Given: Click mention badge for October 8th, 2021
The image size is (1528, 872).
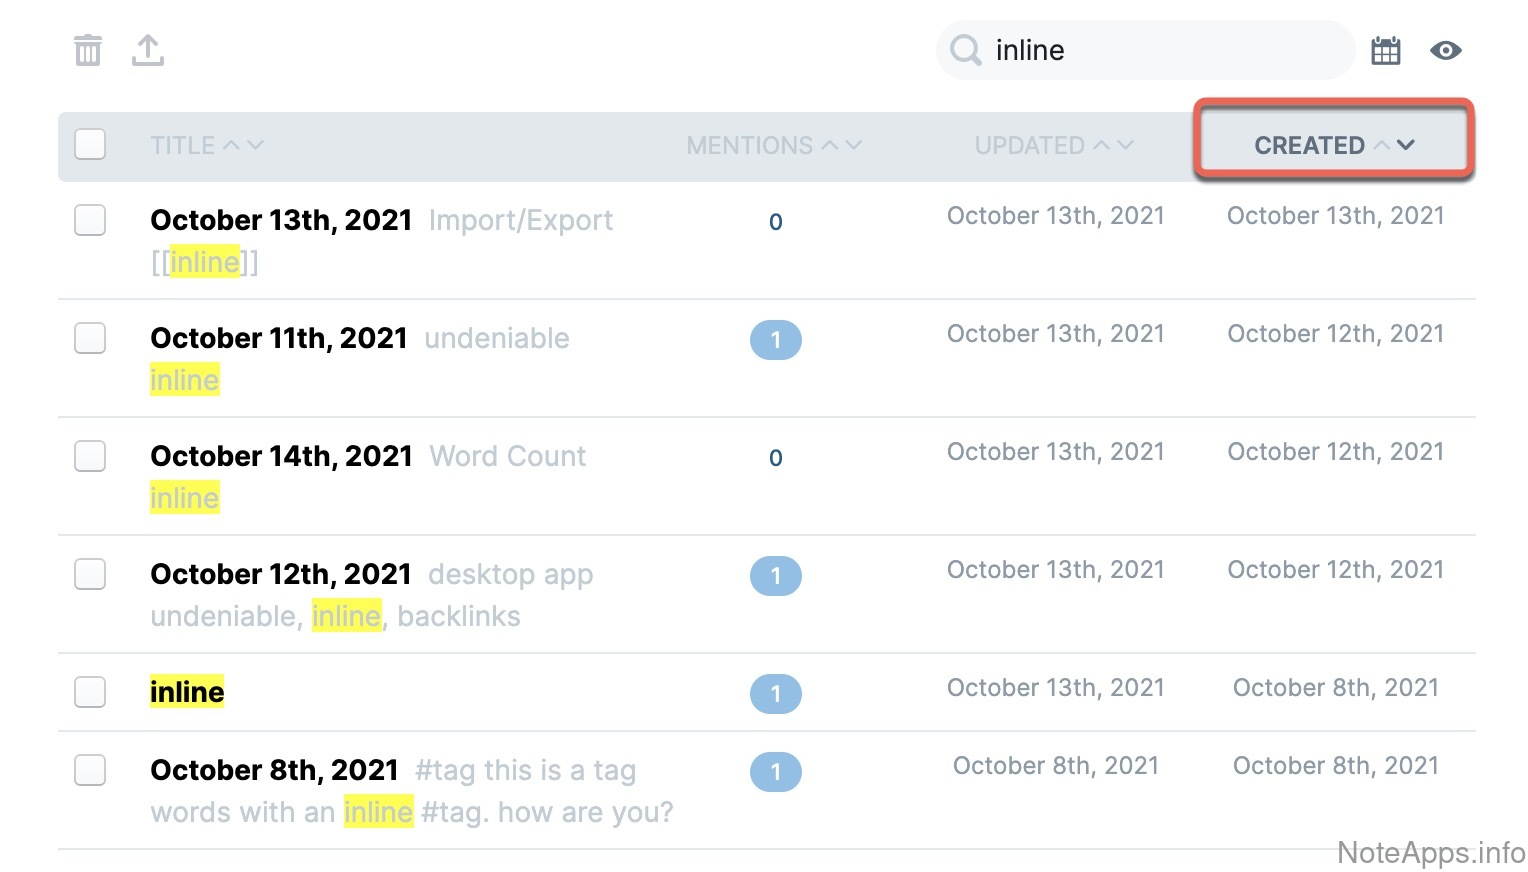Looking at the screenshot, I should pyautogui.click(x=775, y=772).
